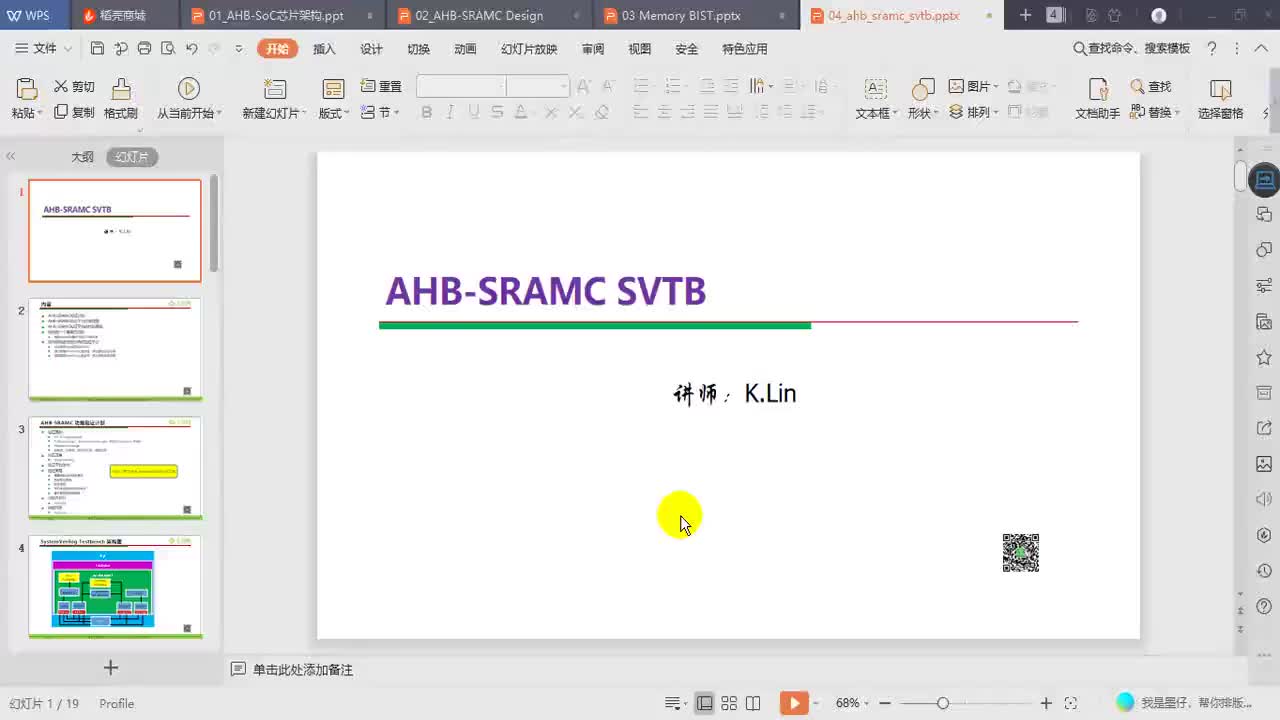This screenshot has width=1280, height=720.
Task: Open the 动画 ribbon tab
Action: tap(465, 49)
